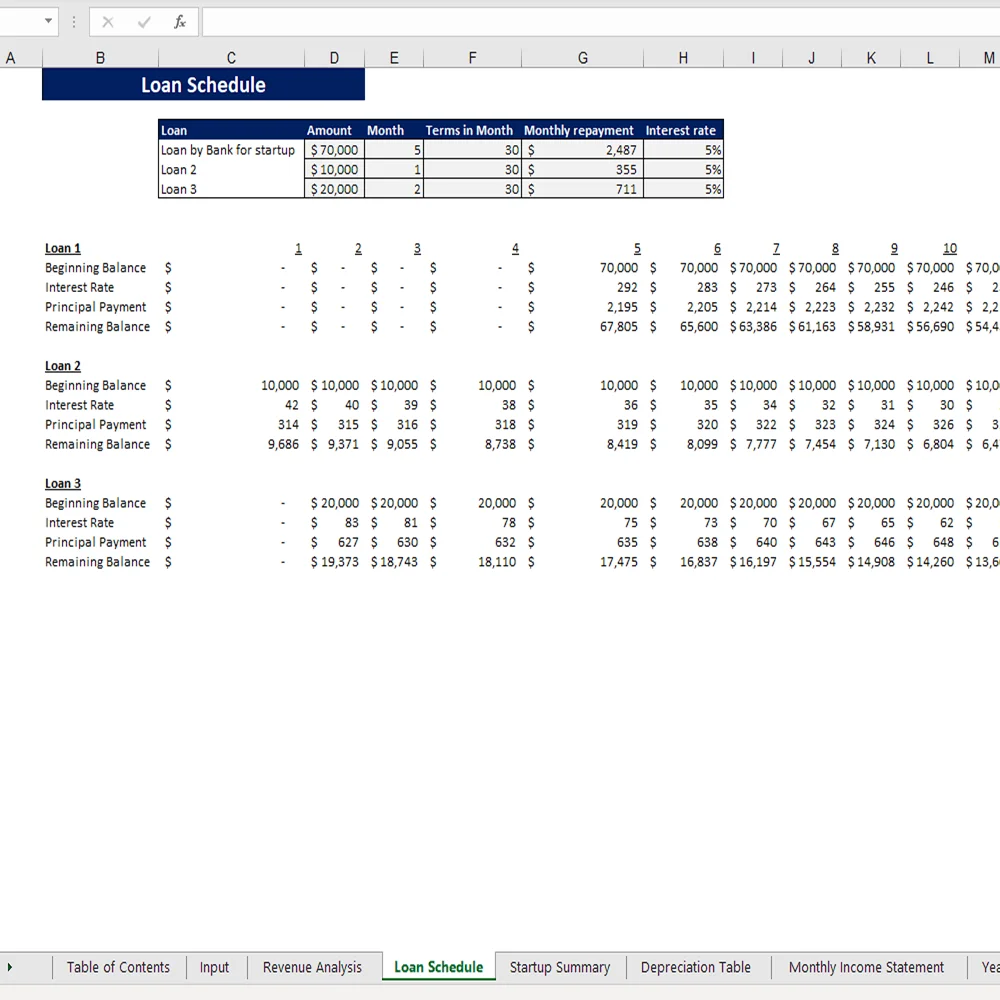Select column G header
This screenshot has height=1000, width=1000.
point(583,59)
